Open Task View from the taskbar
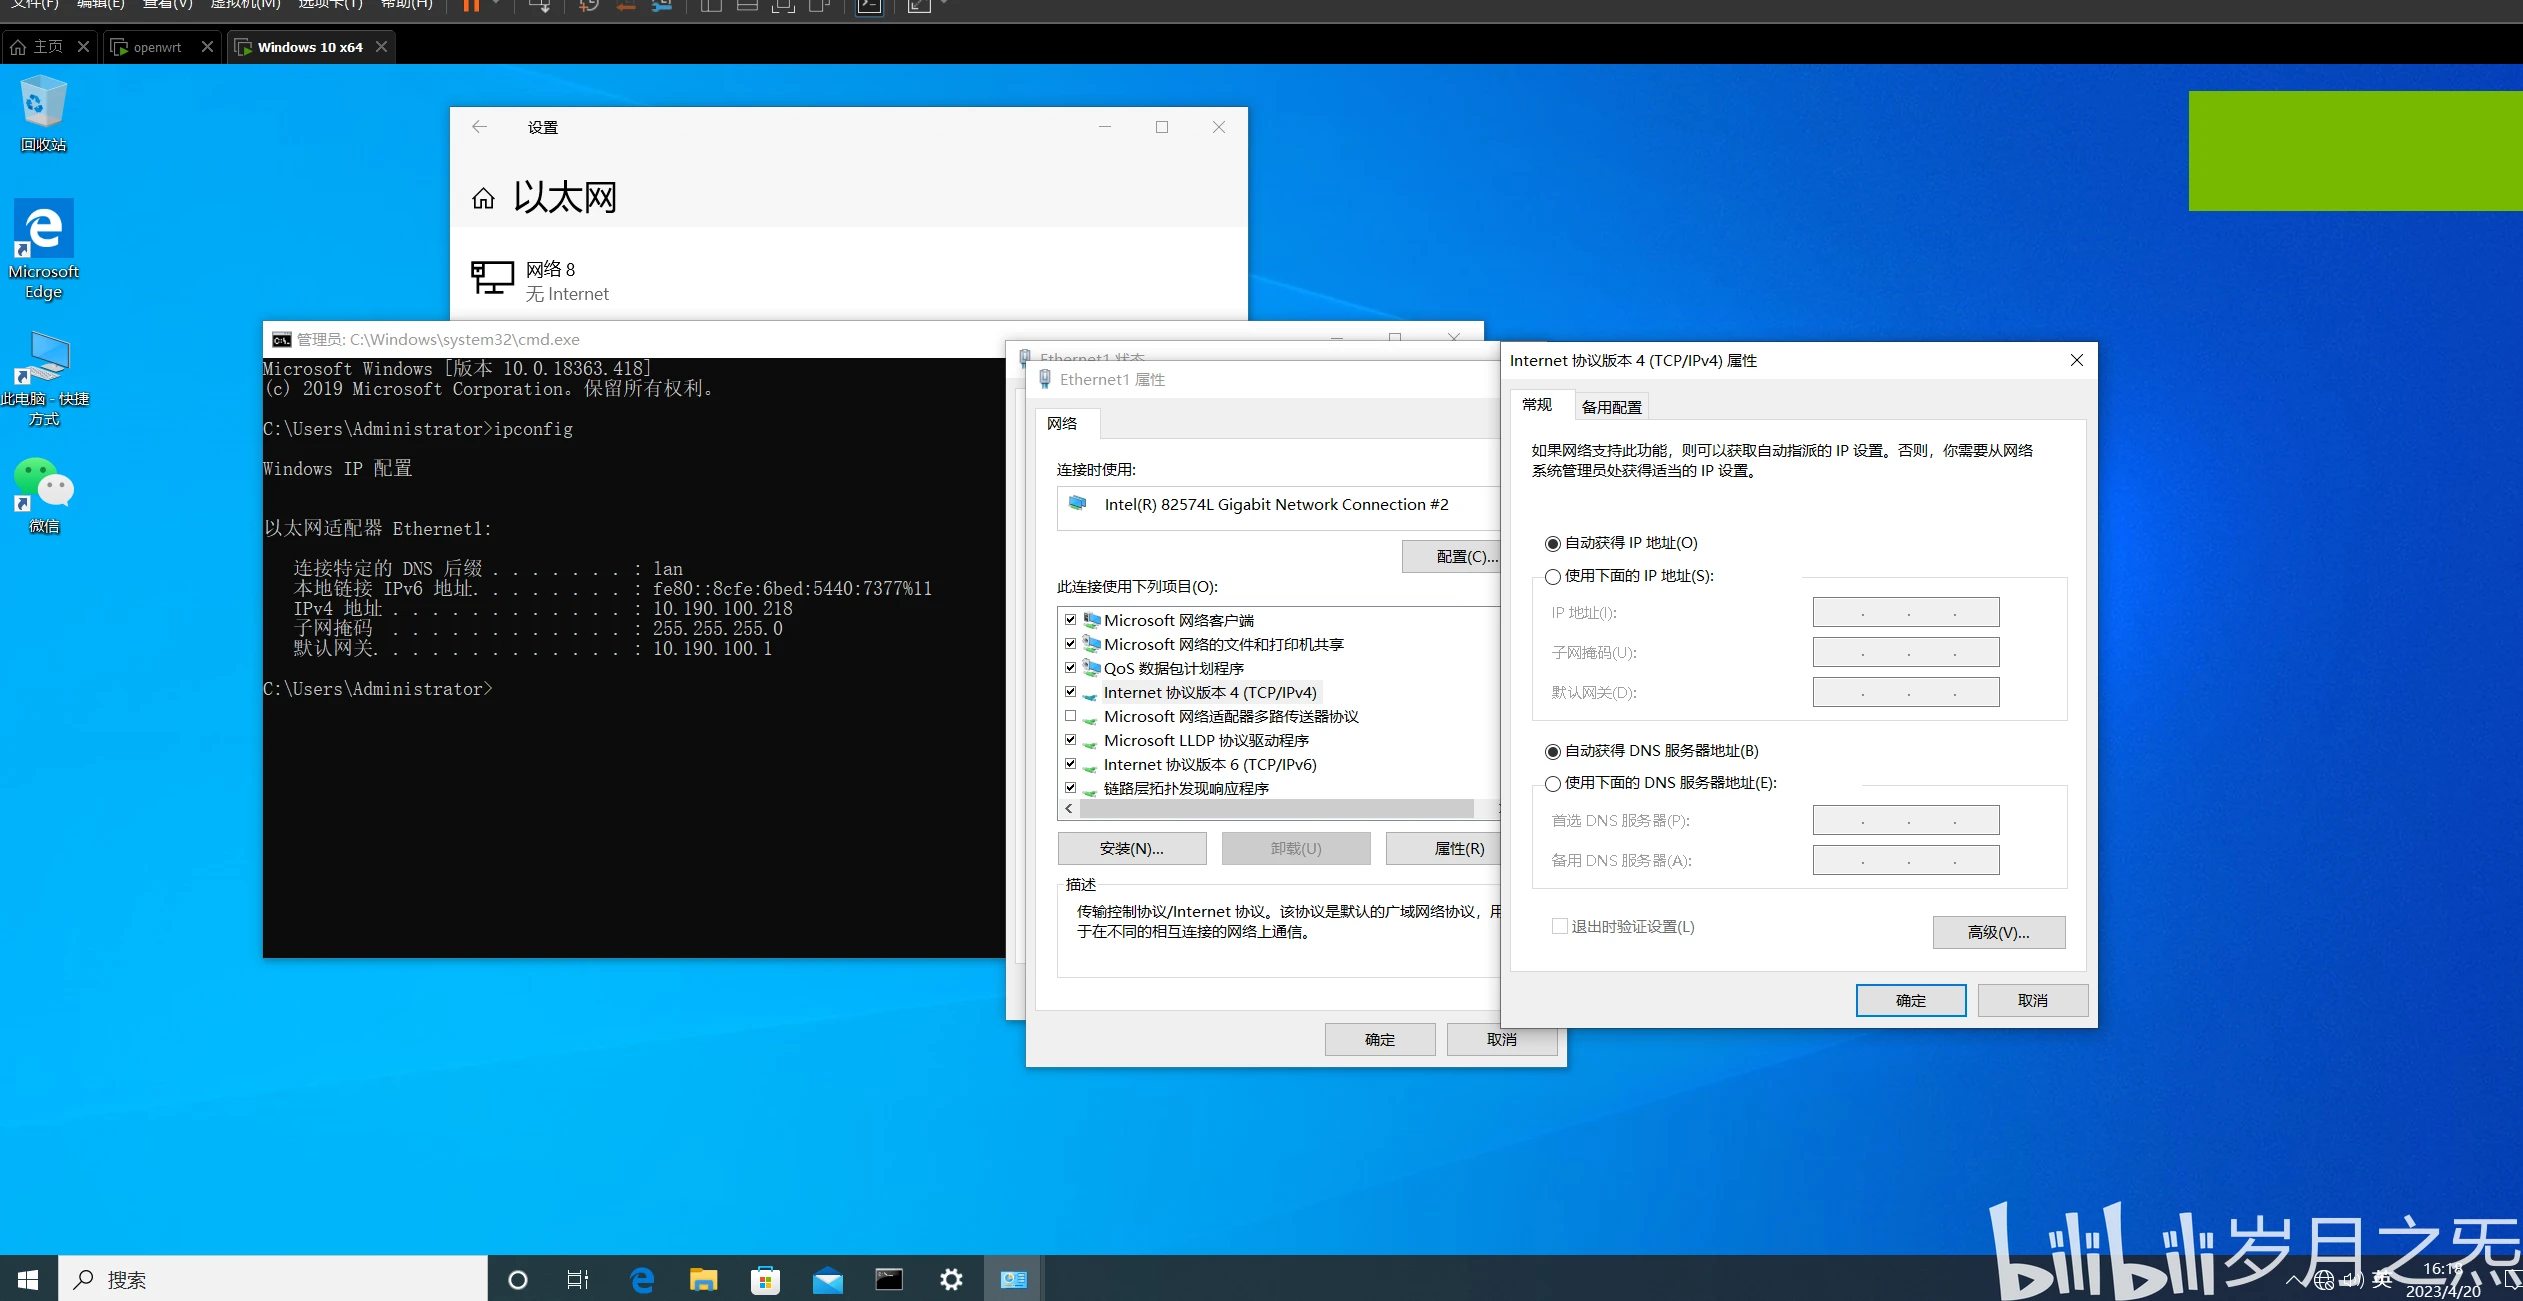 (x=578, y=1279)
